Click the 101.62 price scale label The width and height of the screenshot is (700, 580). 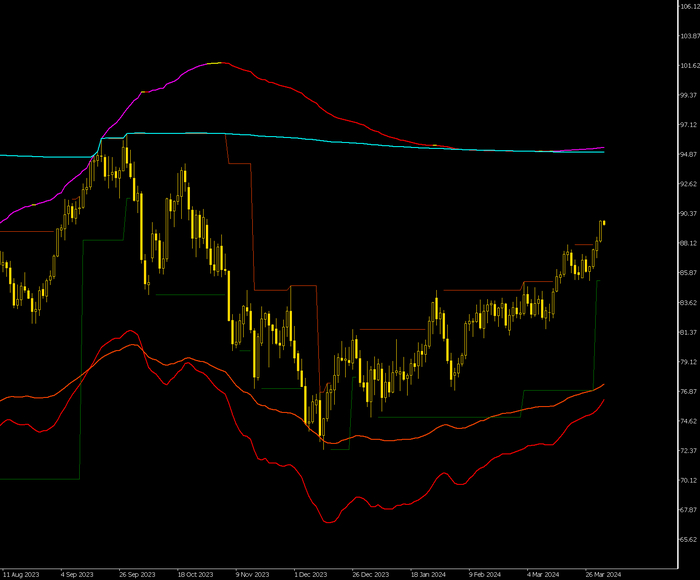click(x=690, y=66)
